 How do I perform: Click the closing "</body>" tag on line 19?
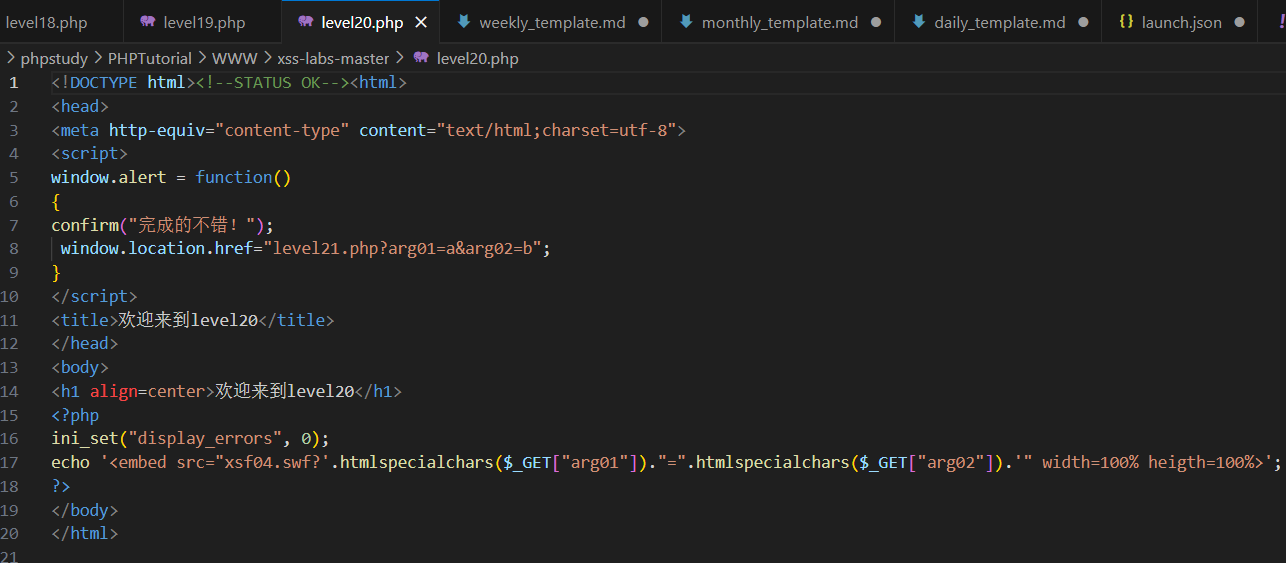[x=85, y=510]
